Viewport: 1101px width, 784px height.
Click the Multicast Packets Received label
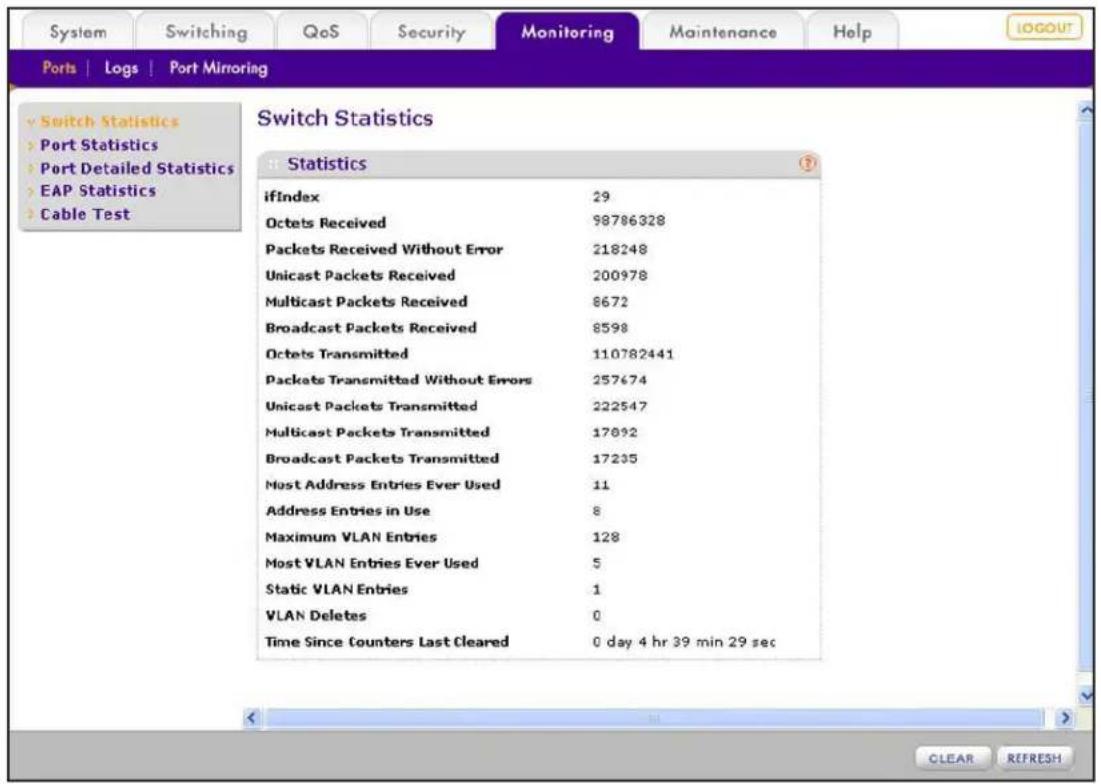tap(366, 302)
